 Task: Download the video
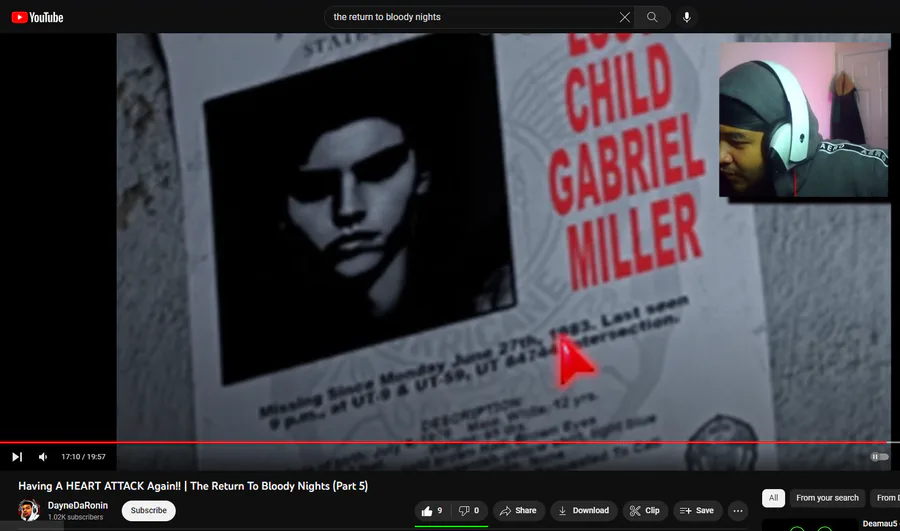click(584, 510)
